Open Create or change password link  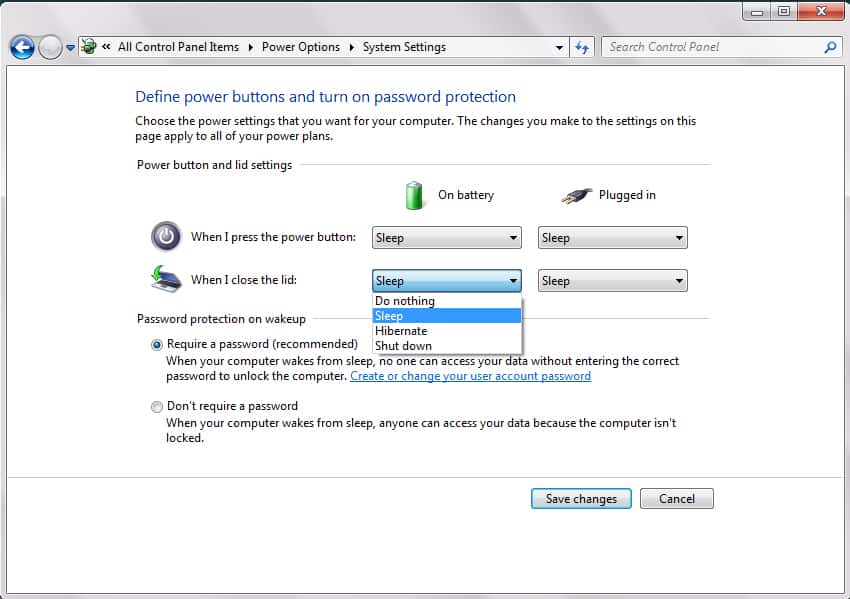[x=470, y=376]
